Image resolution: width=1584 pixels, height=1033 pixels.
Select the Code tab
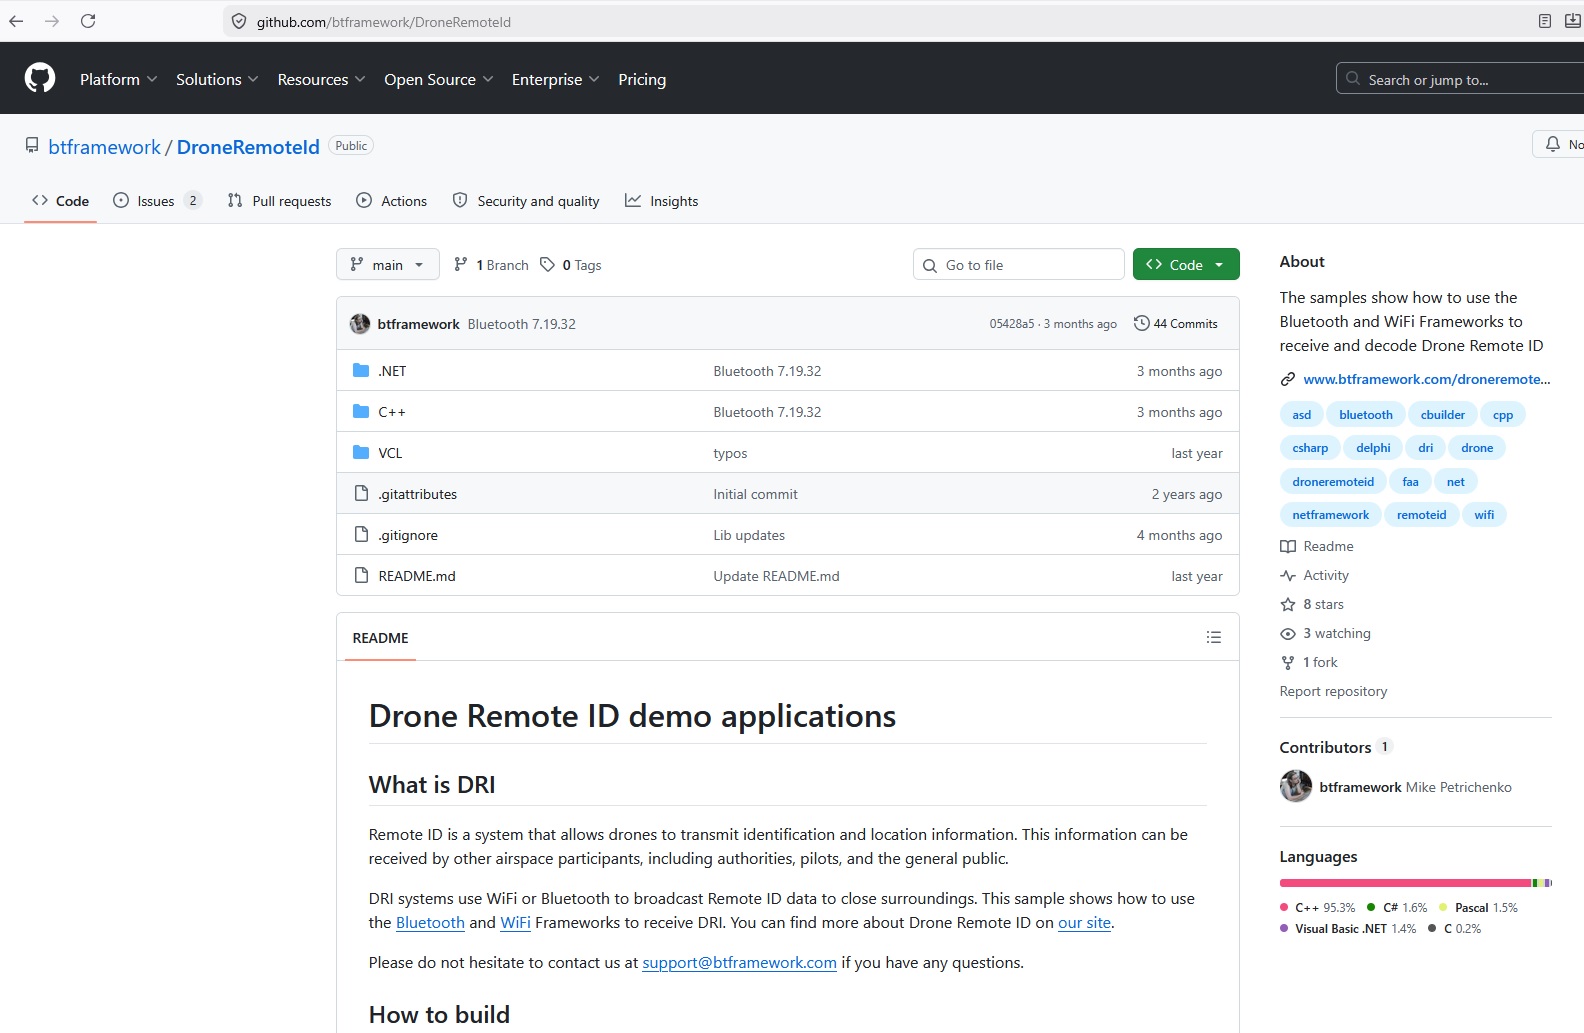coord(60,201)
